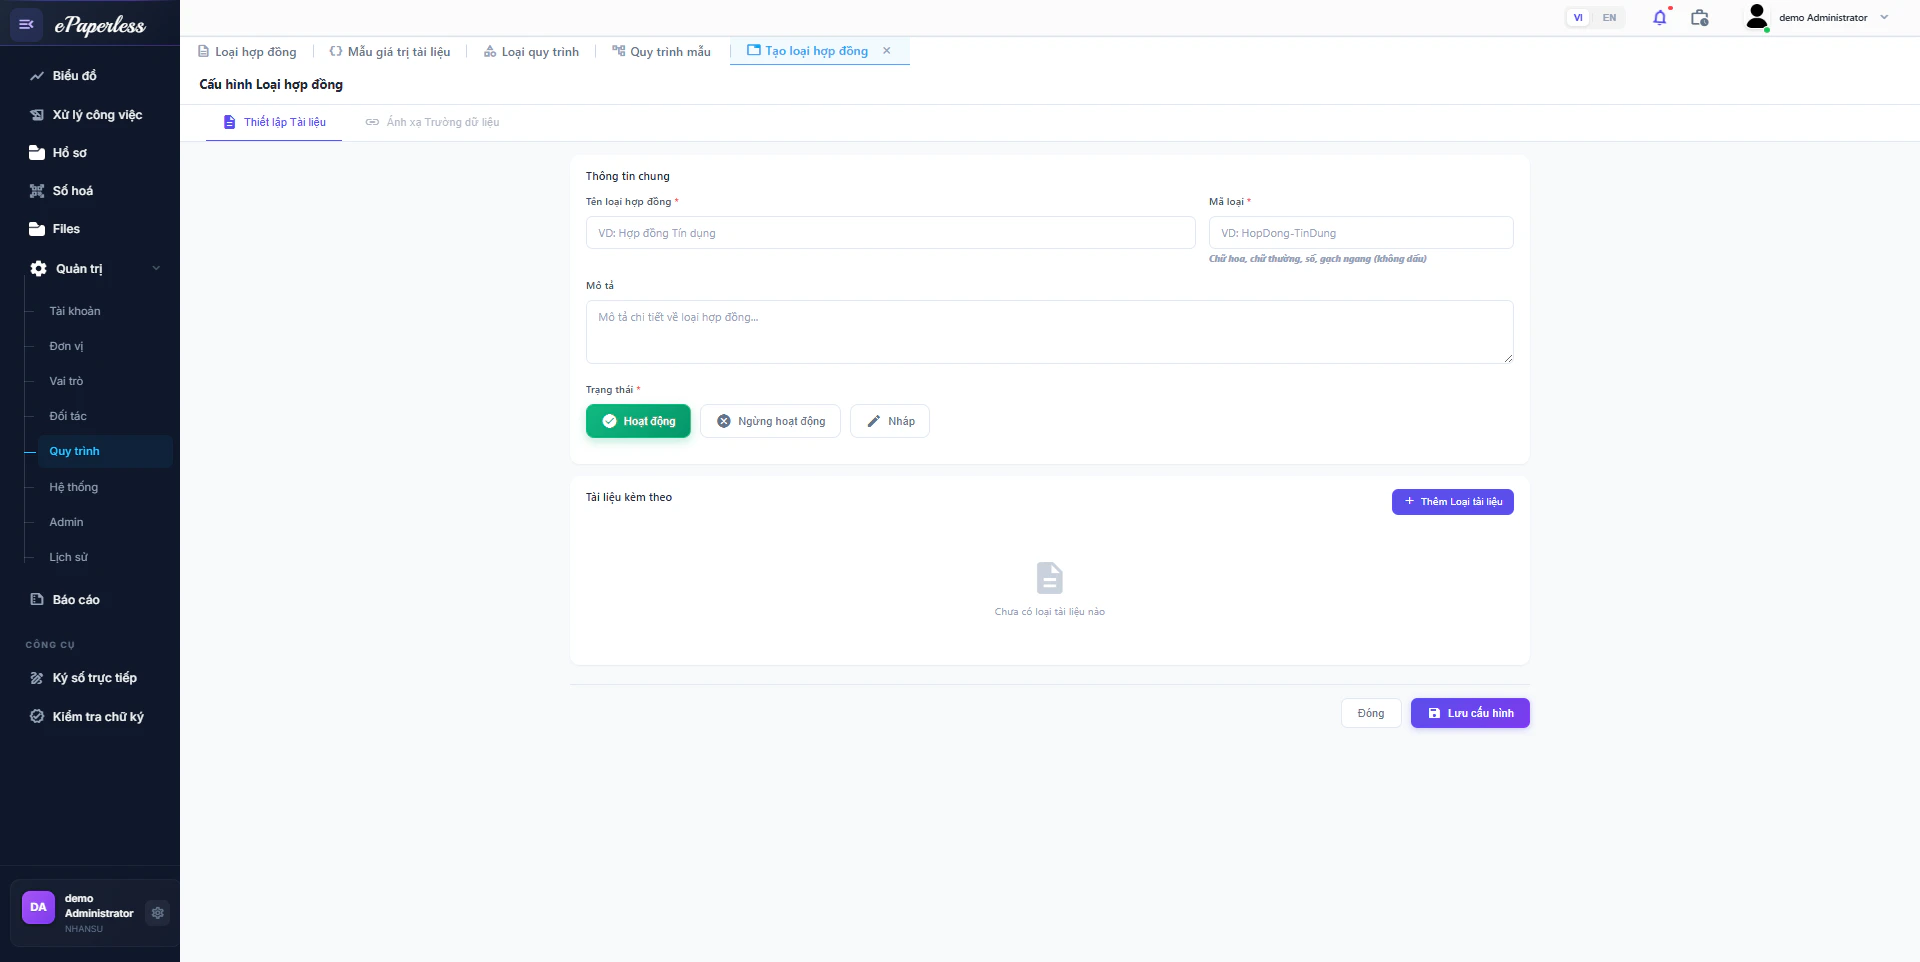Close the Tạo loại hợp đồng tab
This screenshot has width=1920, height=962.
[x=886, y=51]
